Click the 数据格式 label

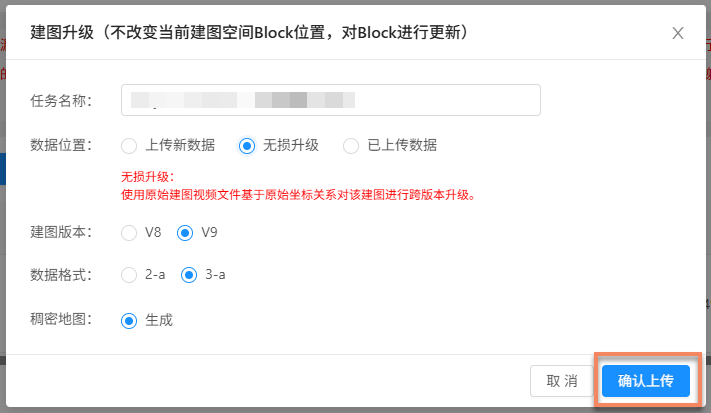61,274
